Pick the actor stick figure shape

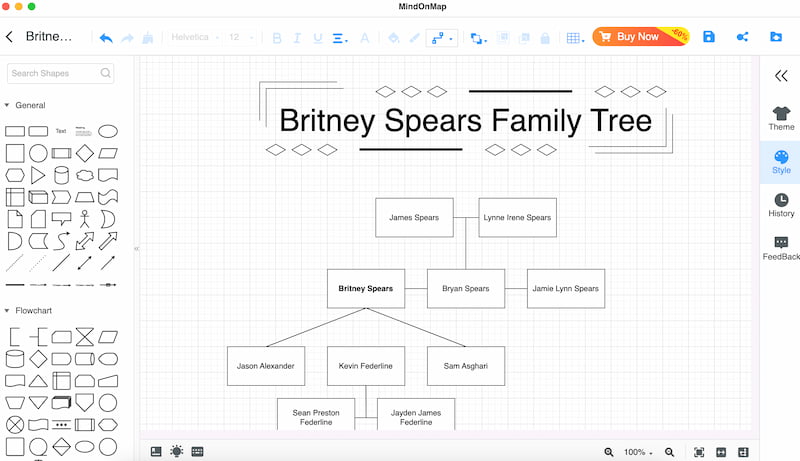point(85,219)
